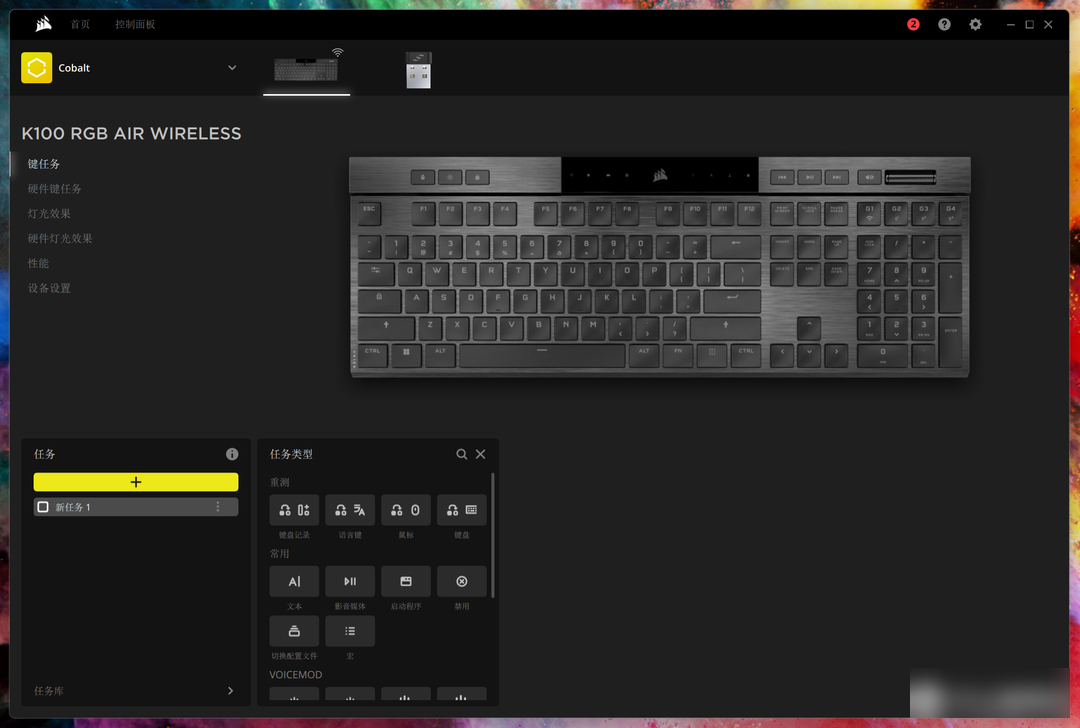This screenshot has width=1080, height=728.
Task: Close the 任务类型 panel
Action: pyautogui.click(x=481, y=454)
